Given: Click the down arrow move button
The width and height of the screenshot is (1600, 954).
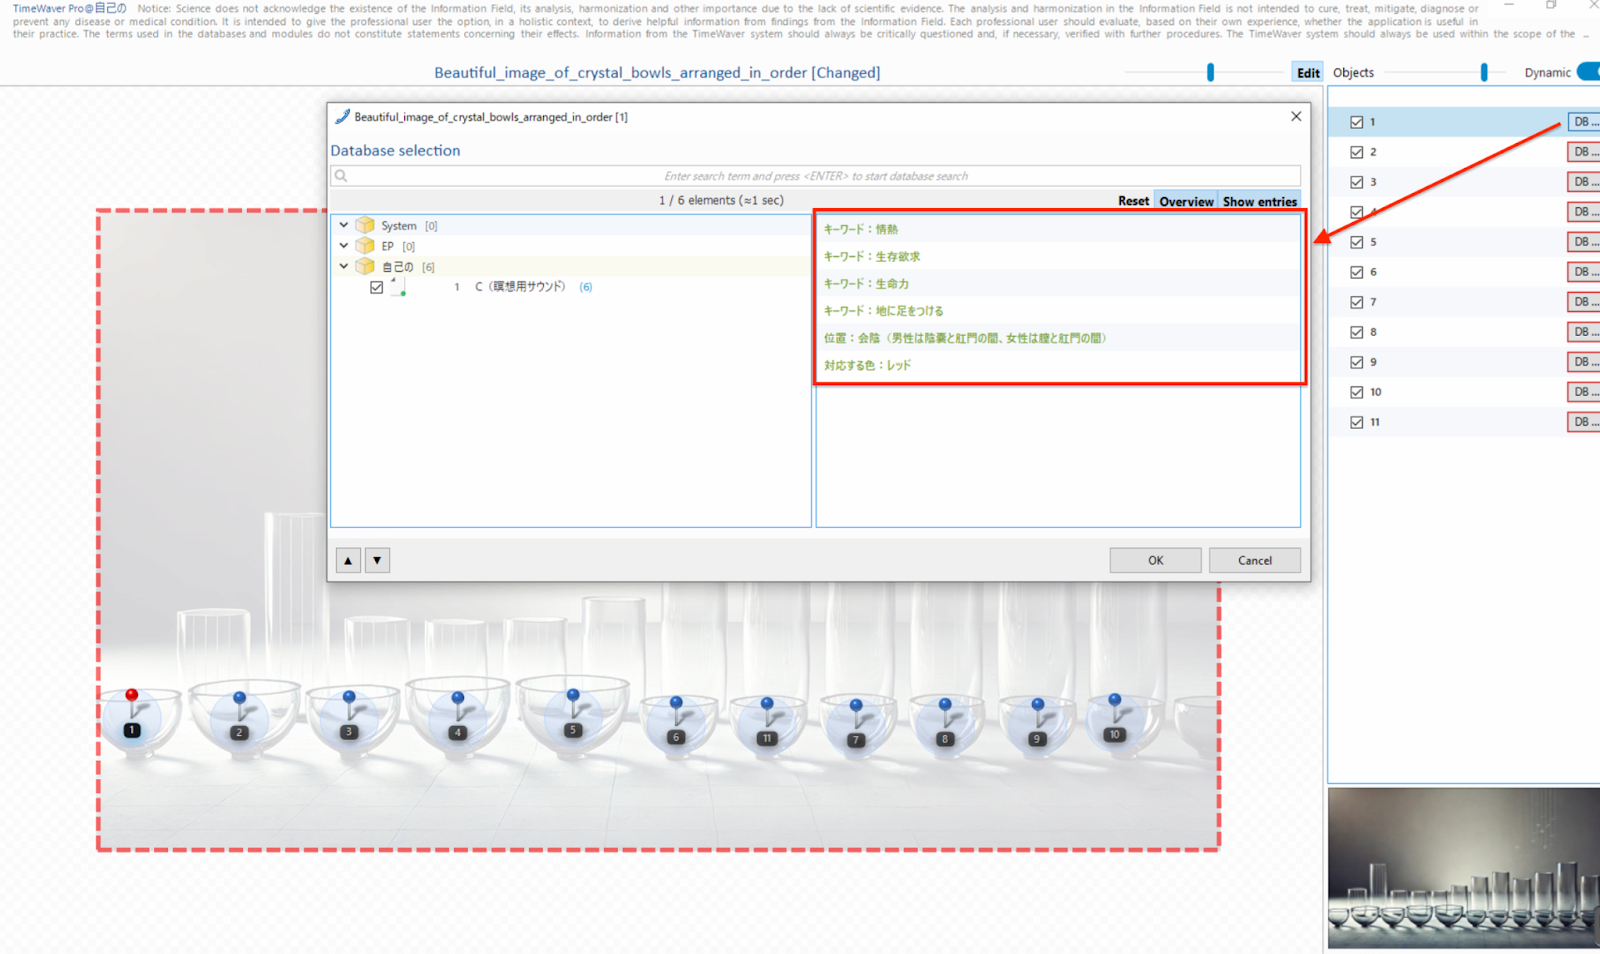Looking at the screenshot, I should pyautogui.click(x=377, y=560).
